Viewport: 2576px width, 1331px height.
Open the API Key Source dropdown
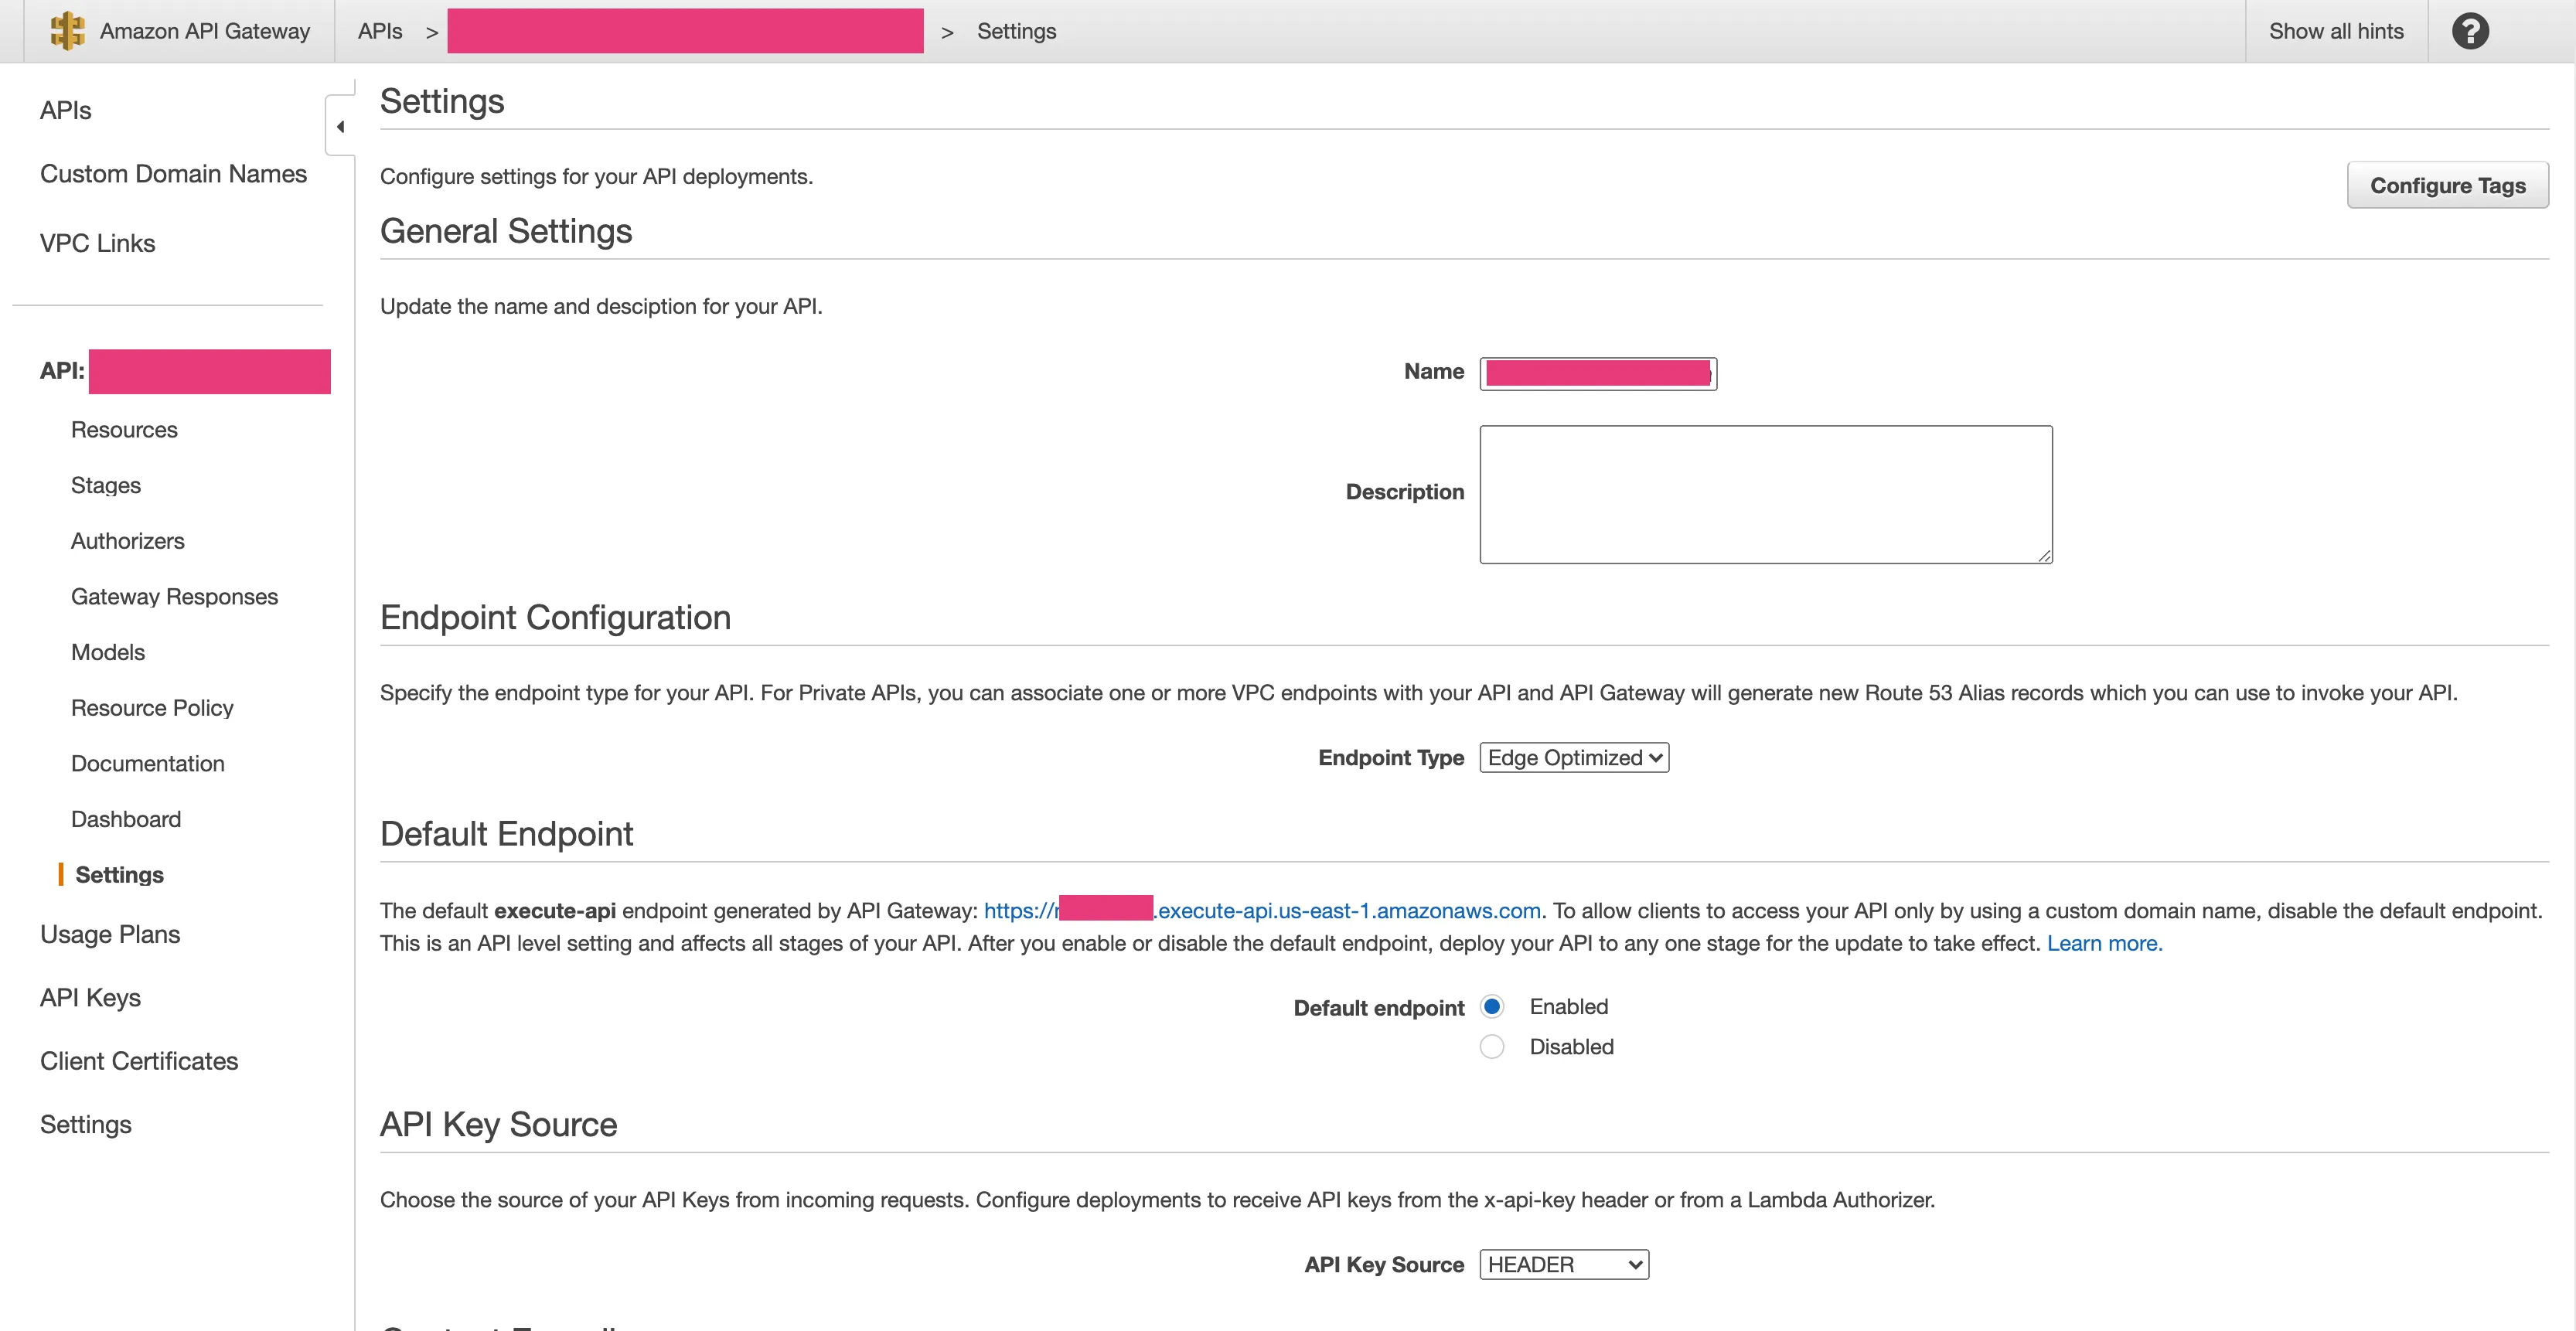click(x=1563, y=1265)
